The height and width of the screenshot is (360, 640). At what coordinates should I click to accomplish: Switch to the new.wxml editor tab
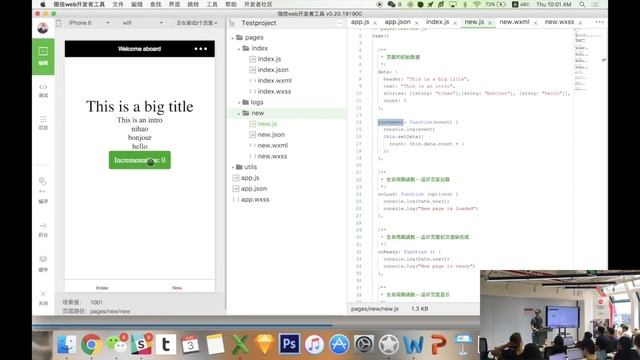pos(514,22)
